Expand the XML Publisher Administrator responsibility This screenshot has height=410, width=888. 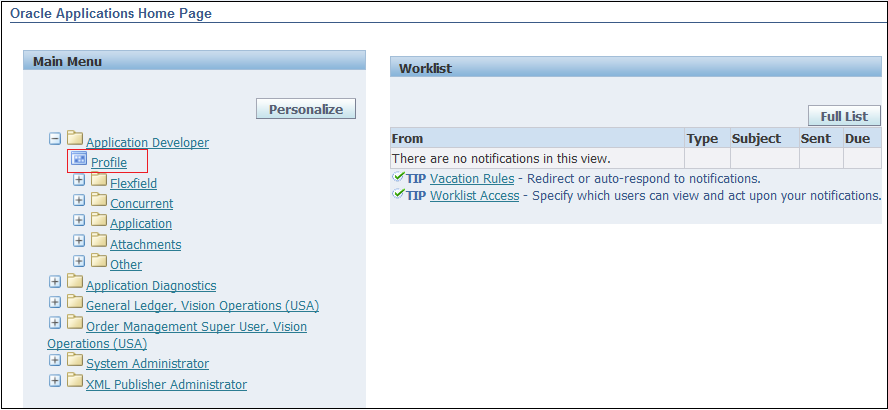click(x=54, y=380)
